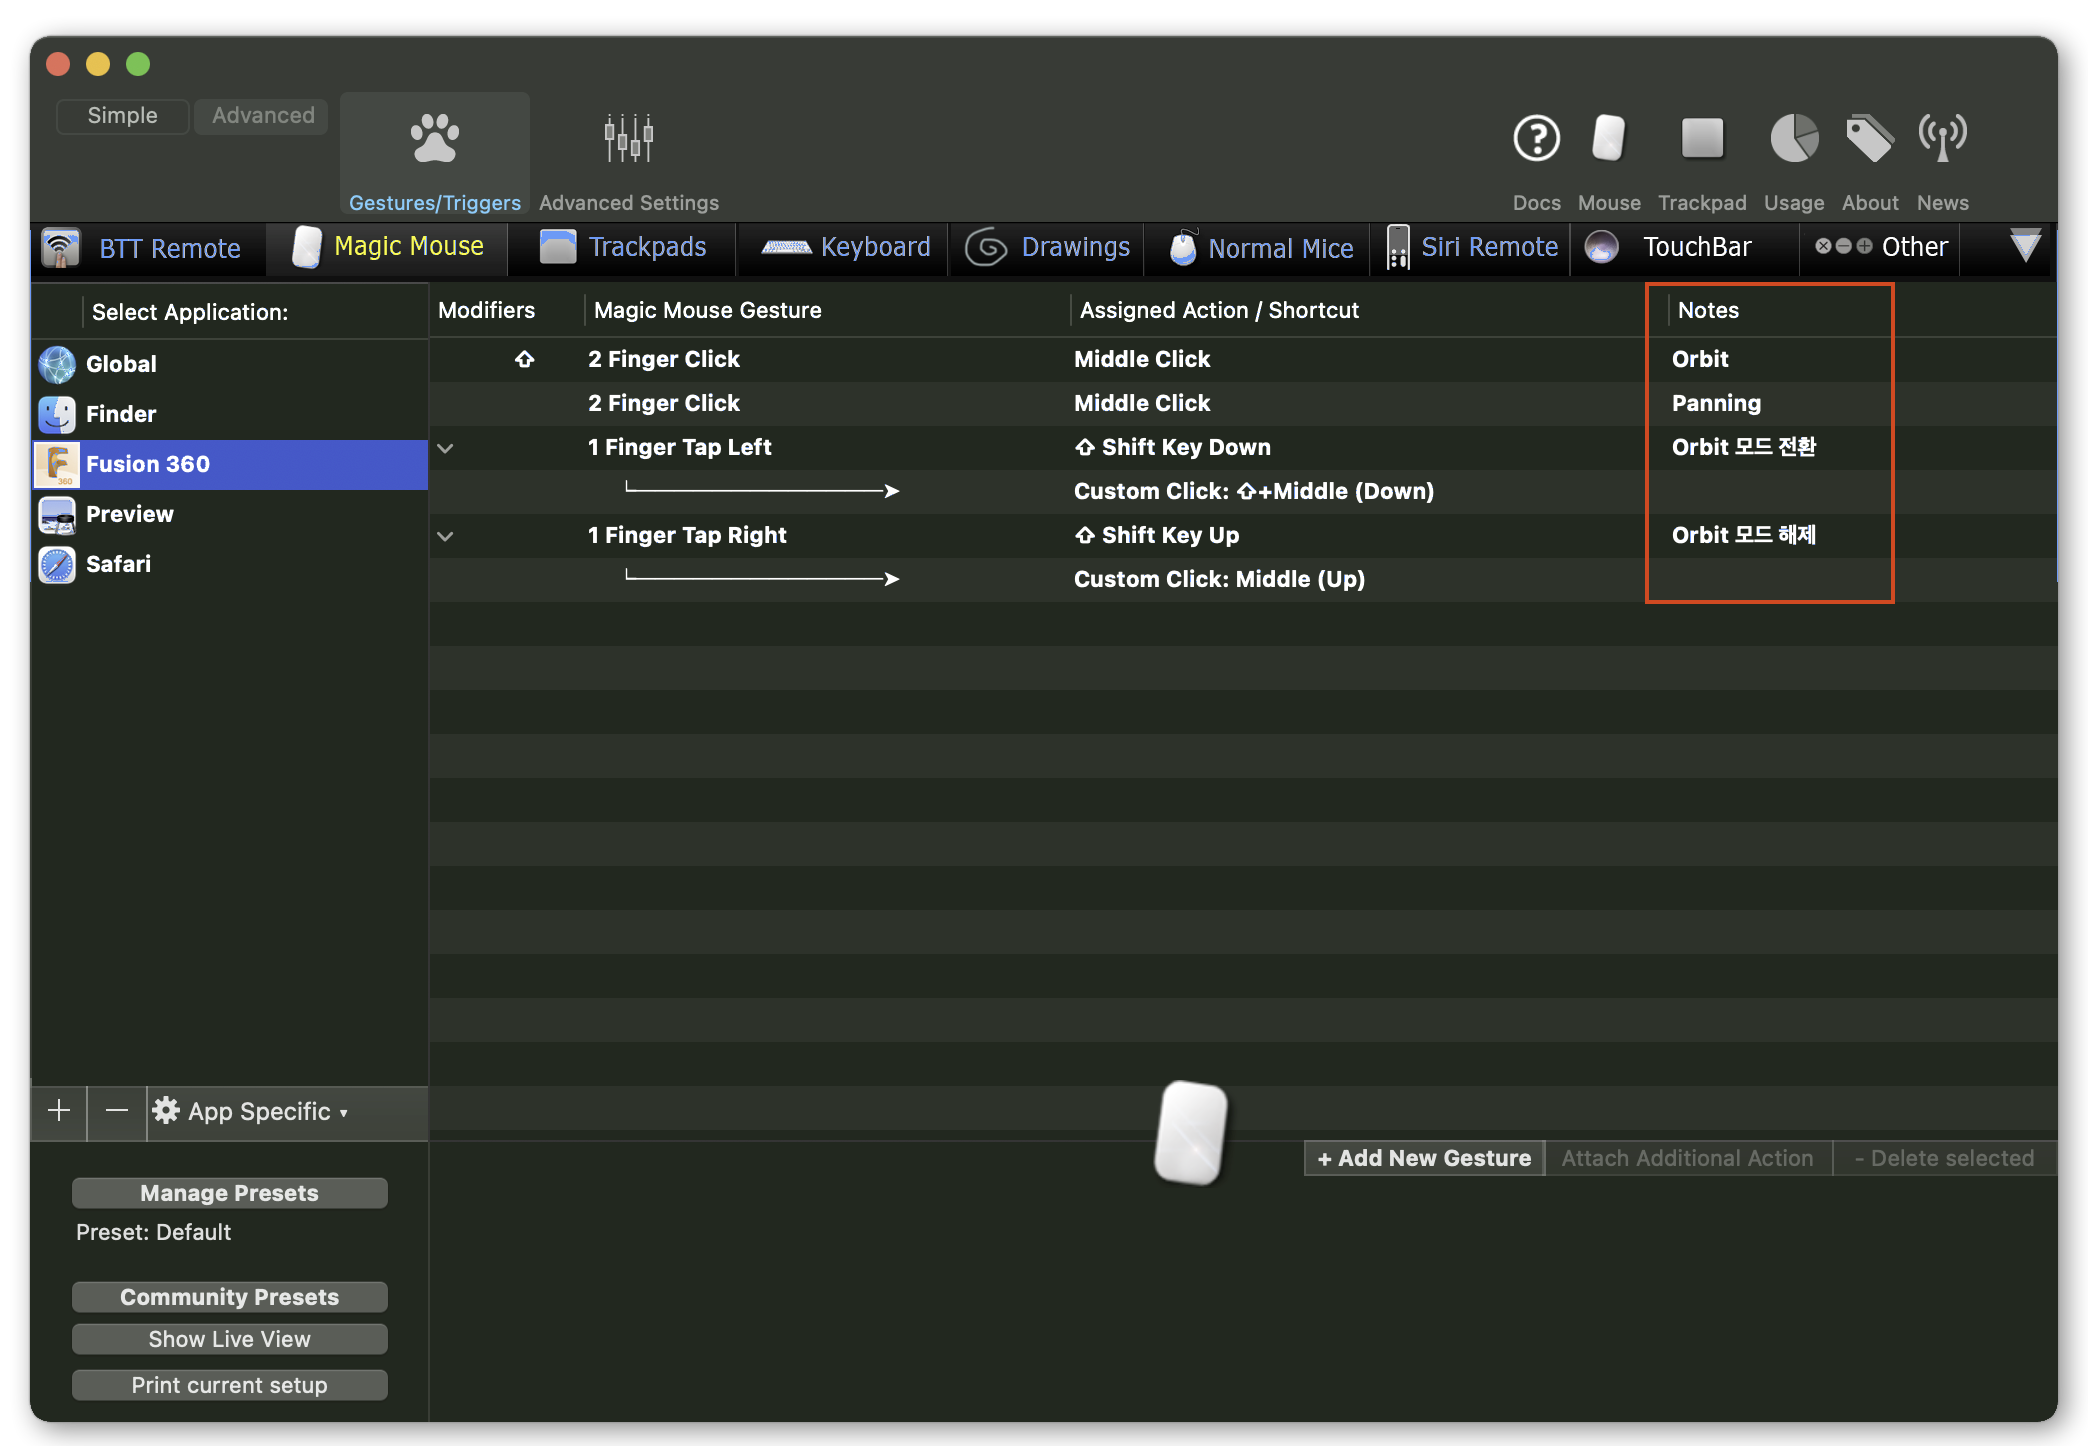Select Safari in application list

tap(118, 564)
